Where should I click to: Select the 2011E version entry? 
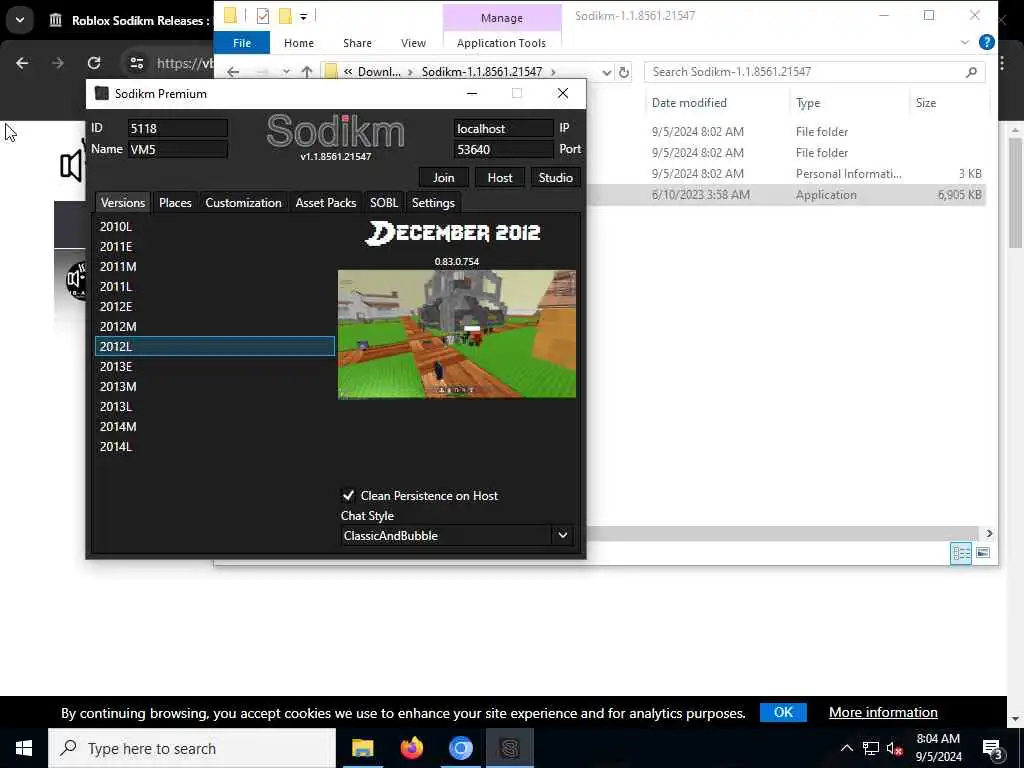point(215,246)
